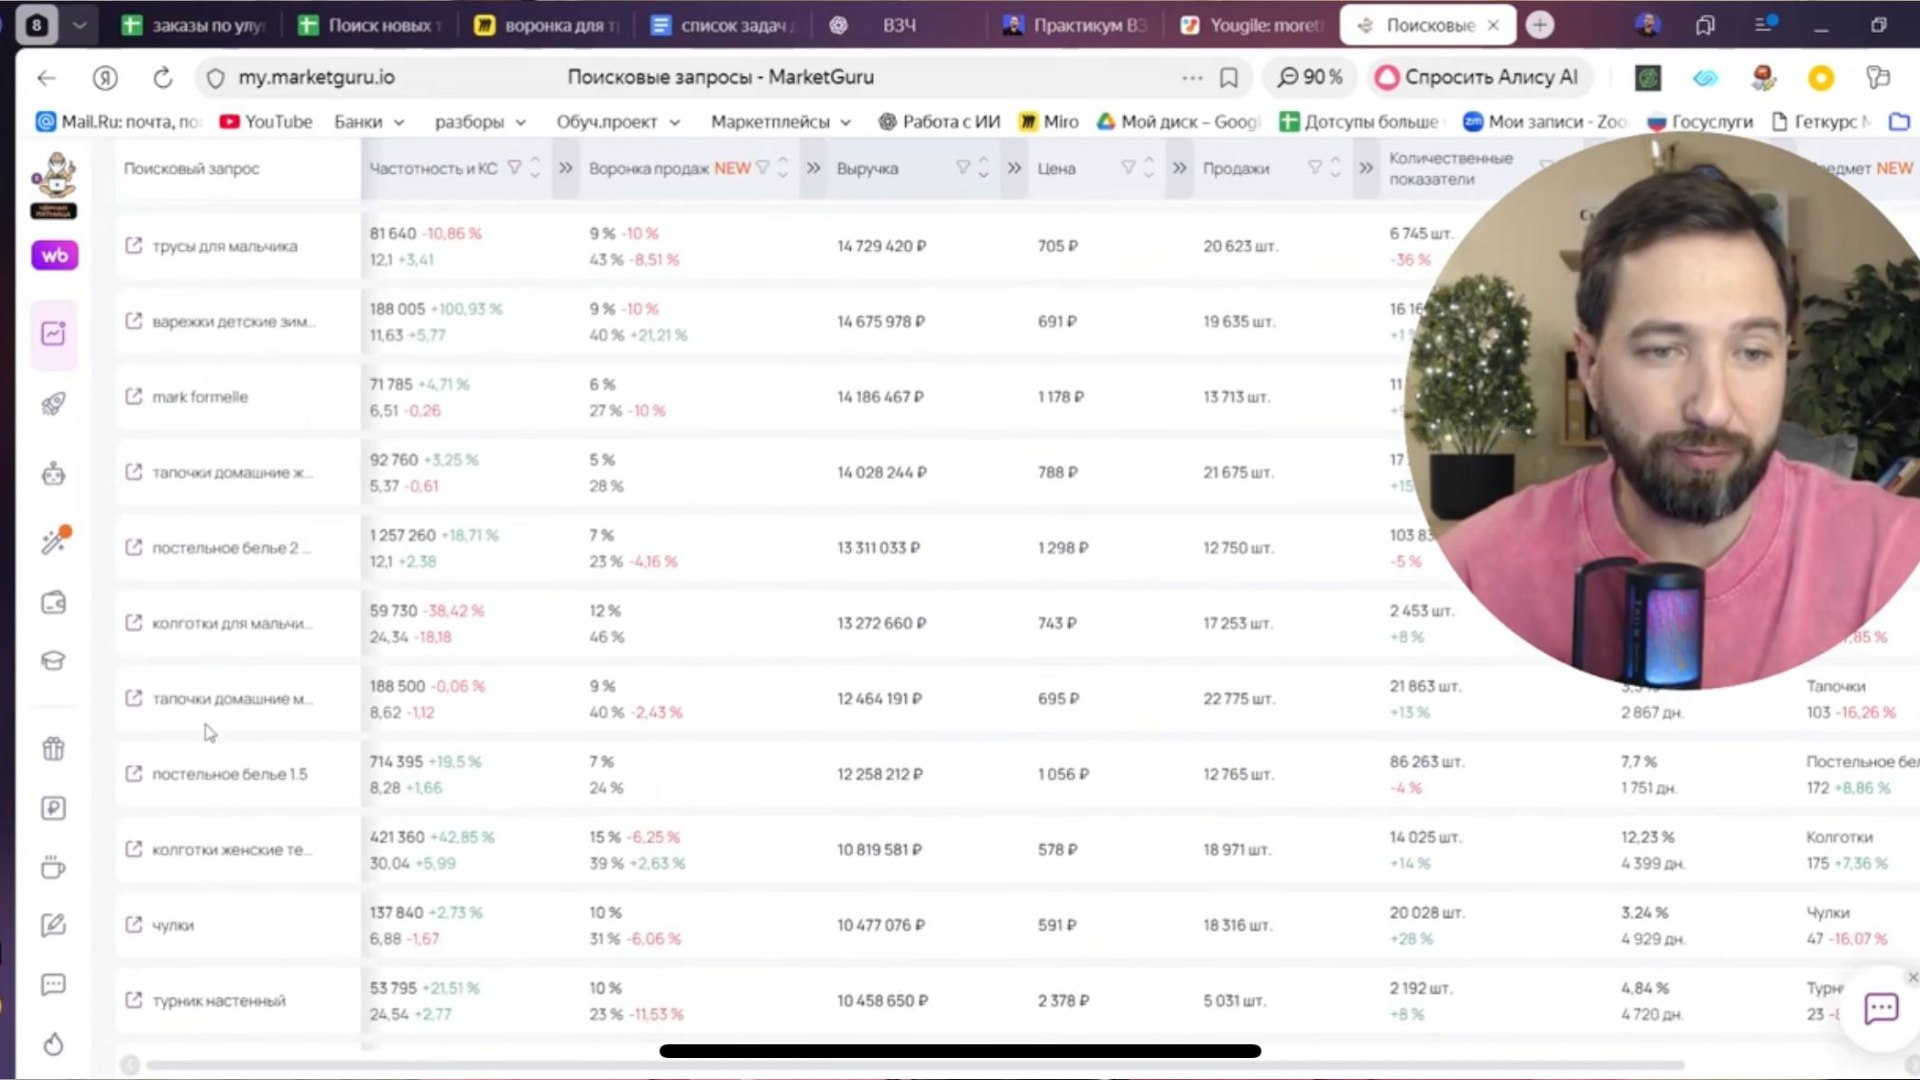This screenshot has height=1080, width=1920.
Task: Click the horizontal table scrollbar
Action: (915, 1065)
